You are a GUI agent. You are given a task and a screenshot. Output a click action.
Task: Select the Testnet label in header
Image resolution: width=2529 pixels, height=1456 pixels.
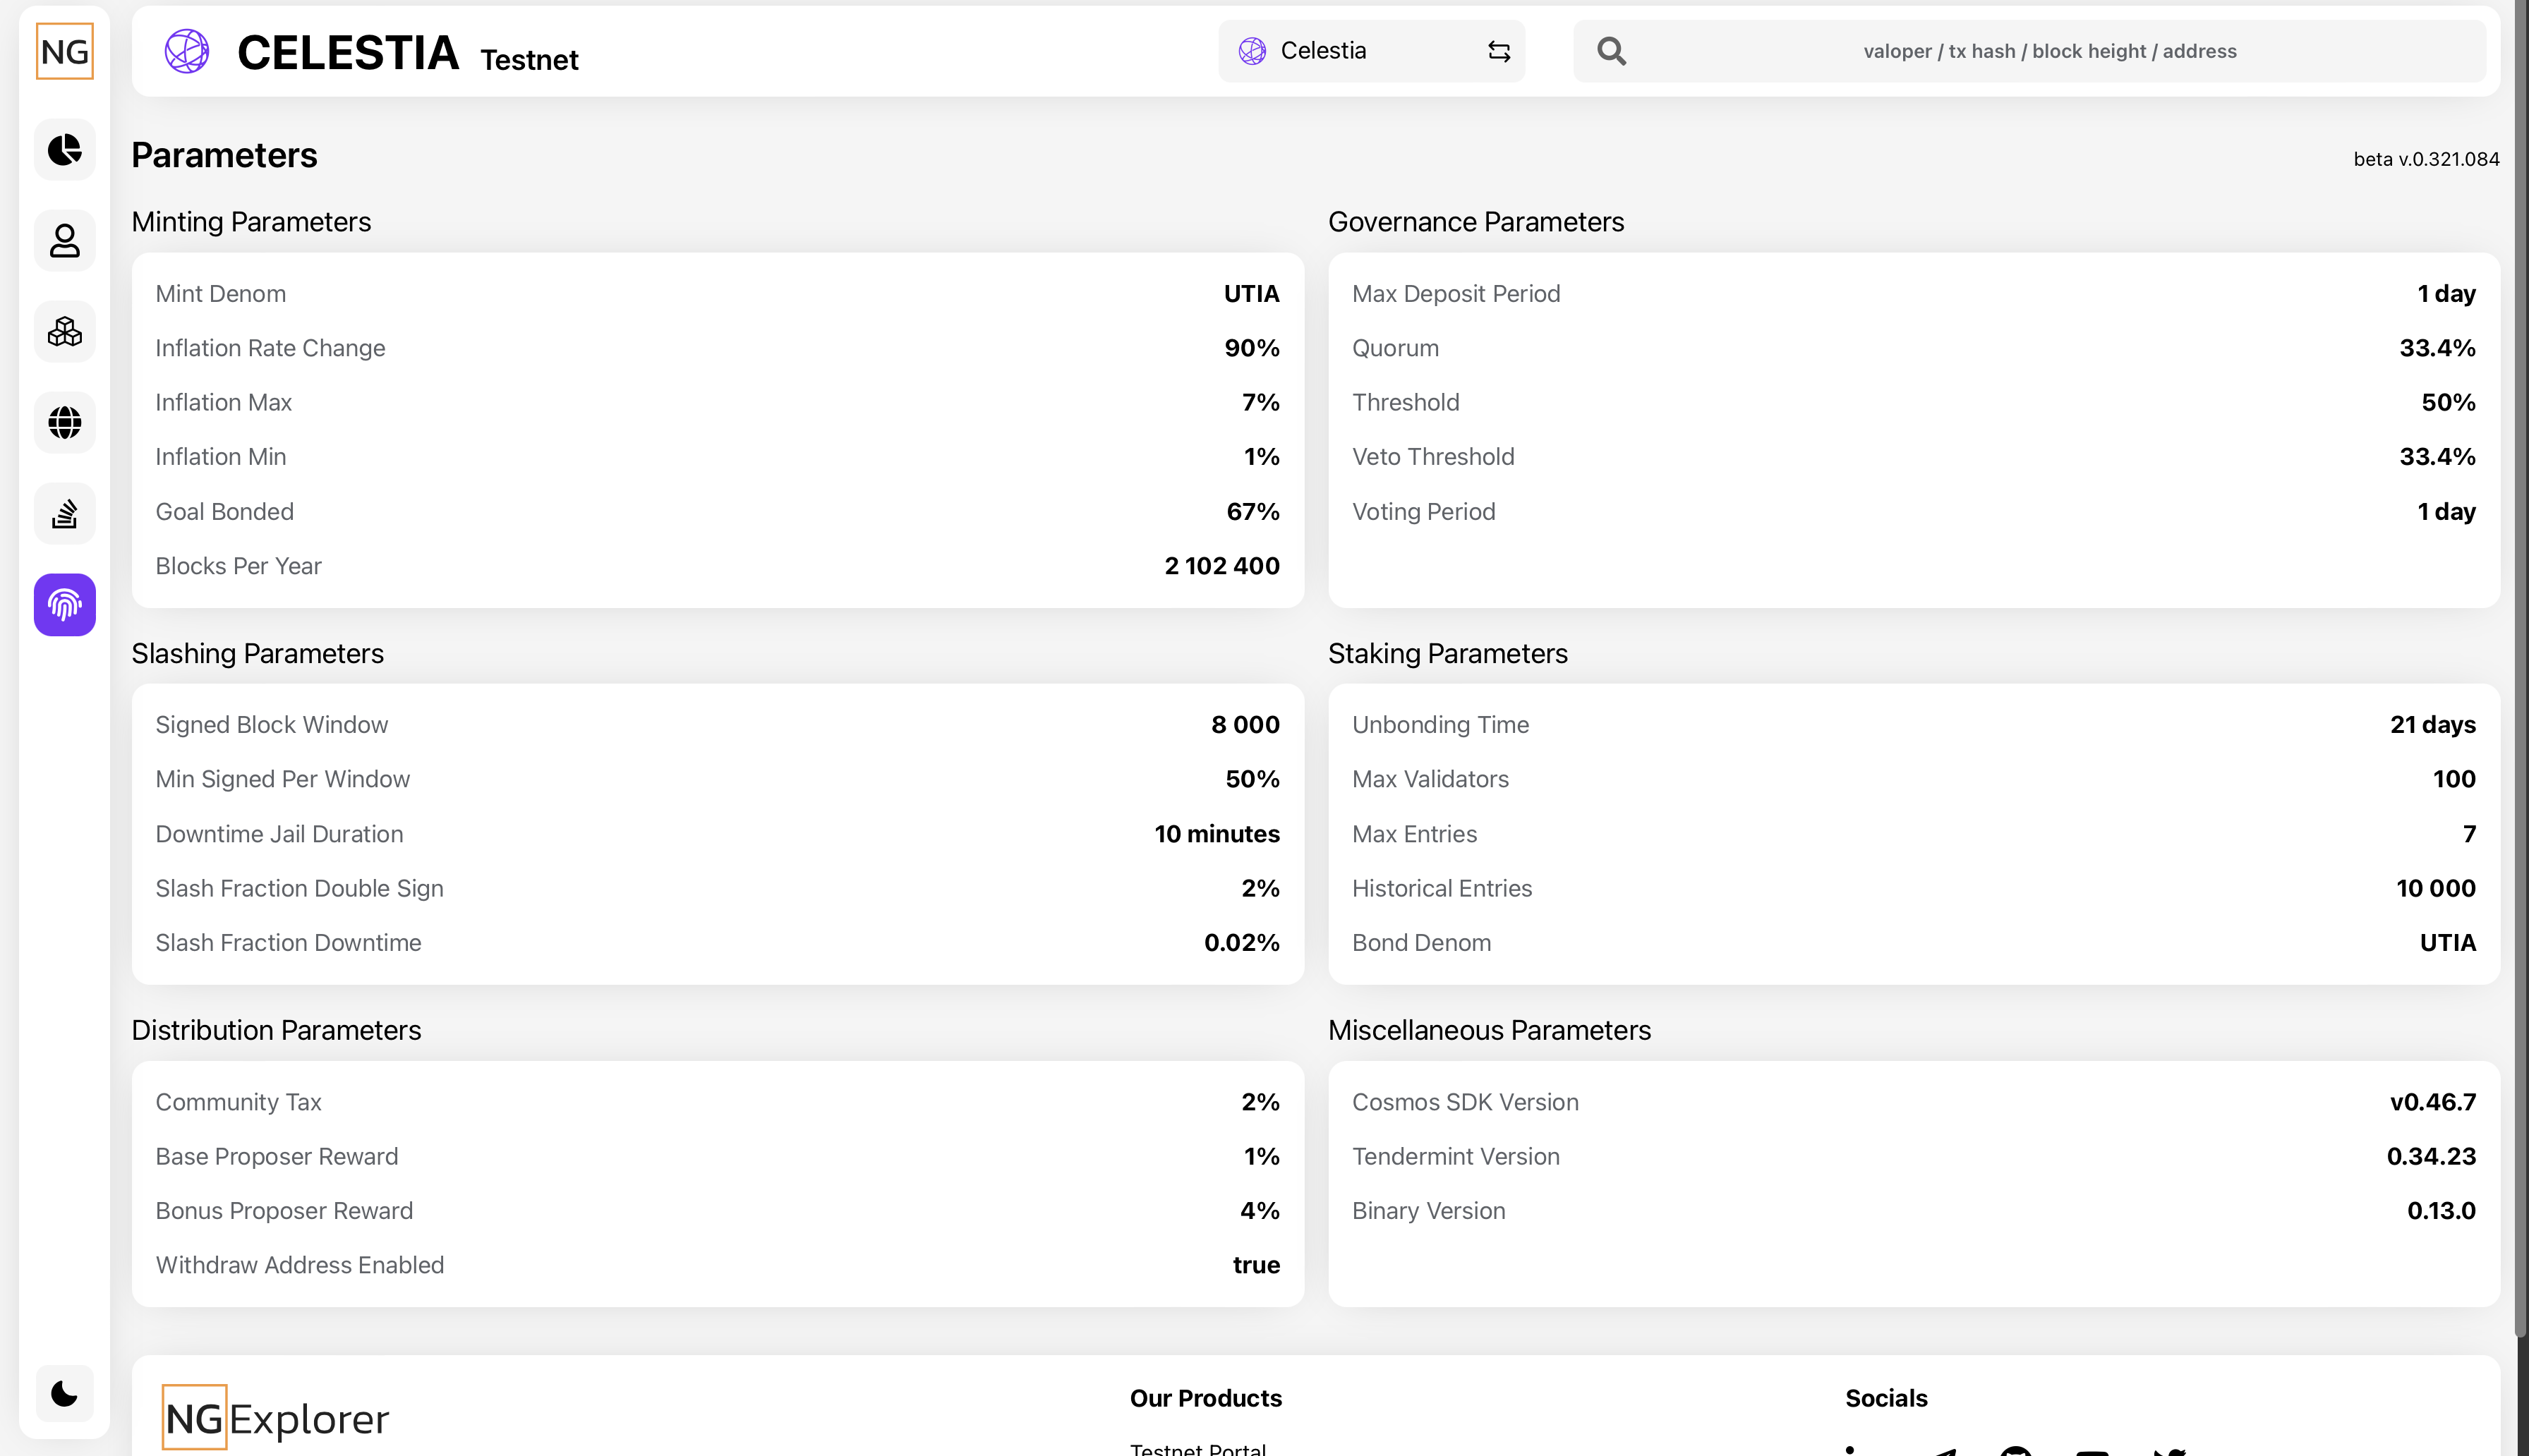click(529, 60)
